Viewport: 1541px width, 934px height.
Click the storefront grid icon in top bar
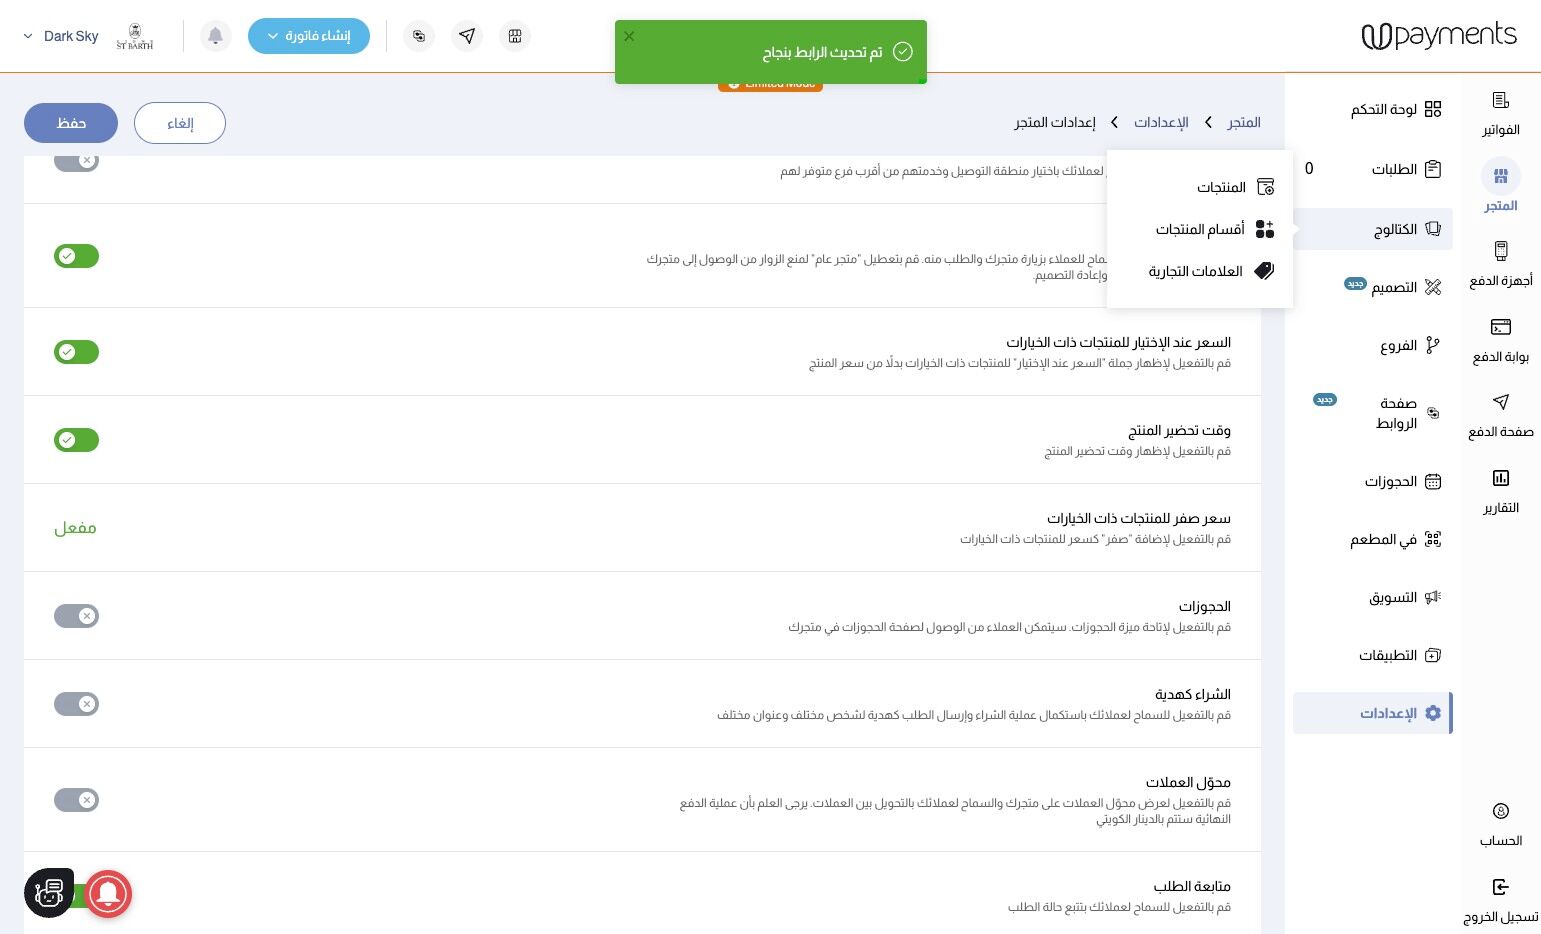[515, 36]
